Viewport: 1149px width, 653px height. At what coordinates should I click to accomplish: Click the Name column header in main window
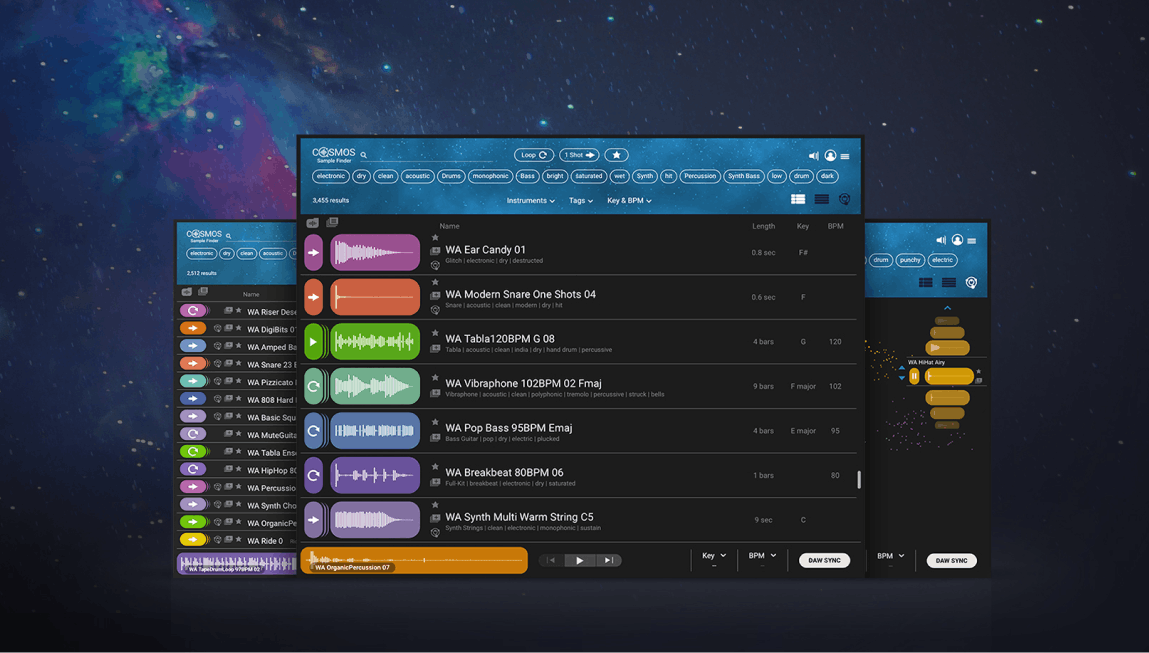pos(449,226)
